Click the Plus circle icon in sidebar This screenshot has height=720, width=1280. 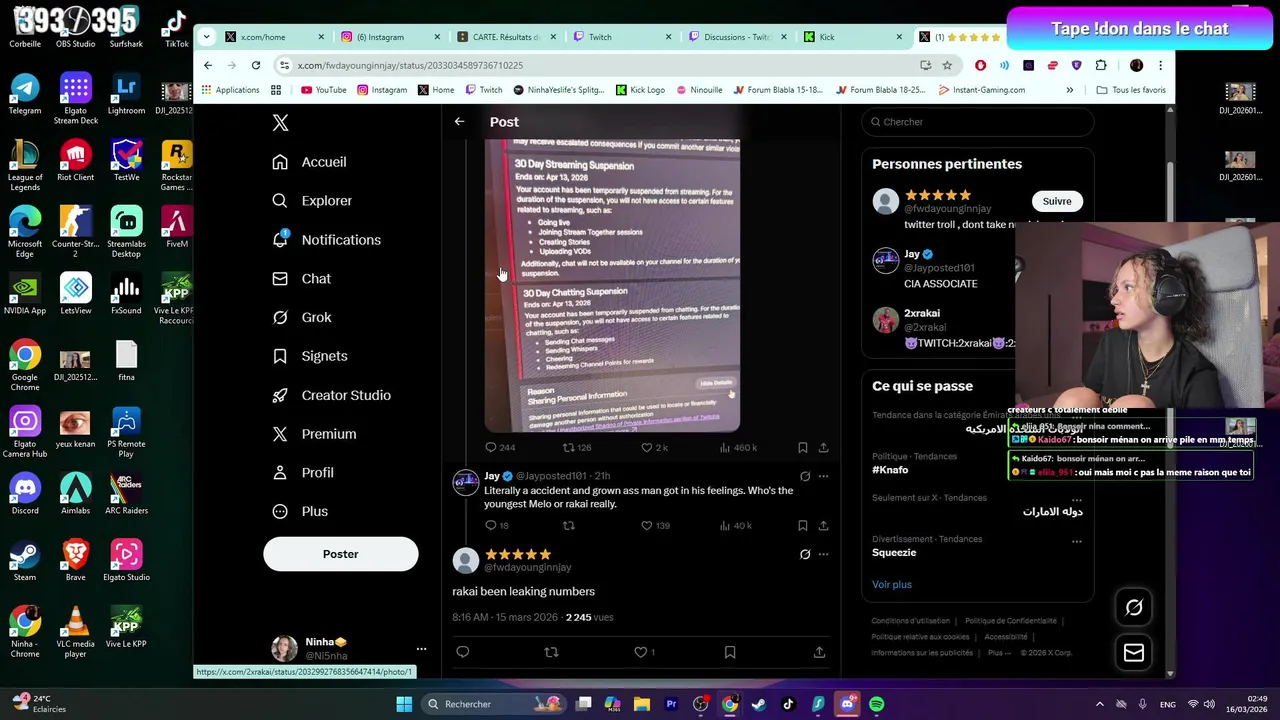coord(280,511)
